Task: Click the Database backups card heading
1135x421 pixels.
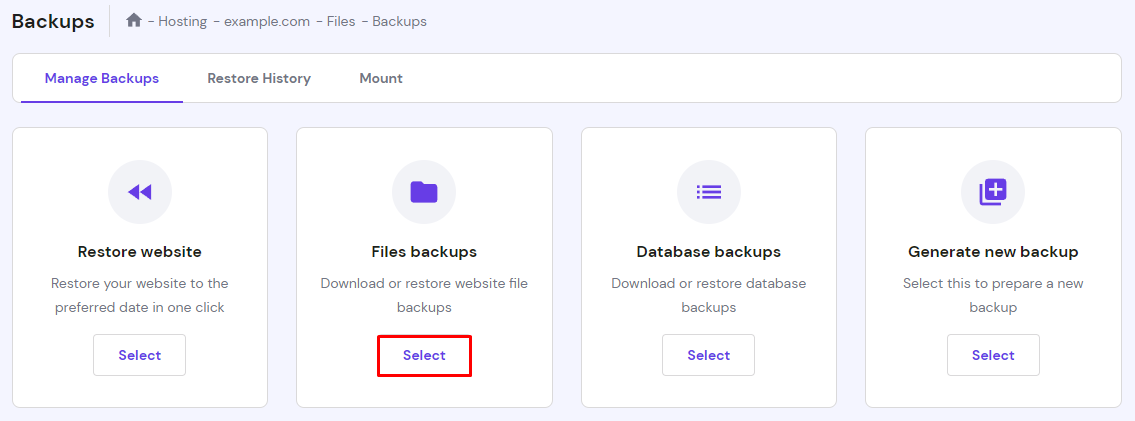Action: click(x=709, y=252)
